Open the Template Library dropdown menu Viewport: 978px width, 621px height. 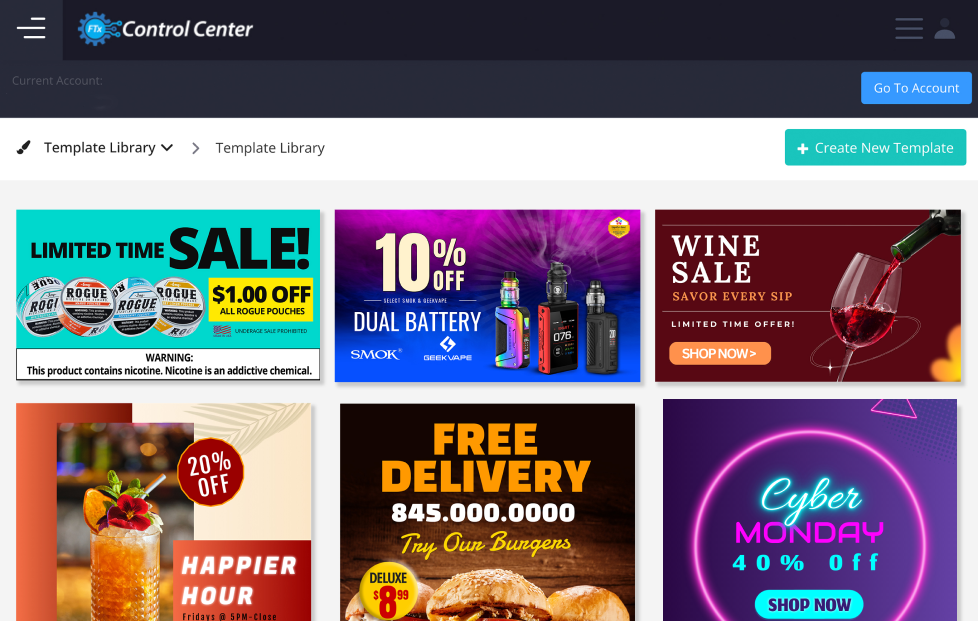(108, 148)
